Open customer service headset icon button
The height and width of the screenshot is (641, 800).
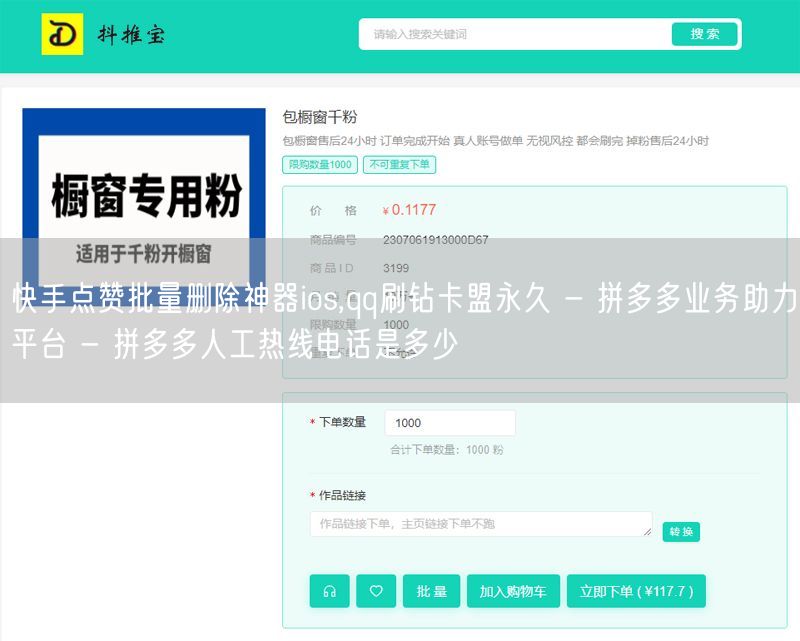[x=330, y=591]
